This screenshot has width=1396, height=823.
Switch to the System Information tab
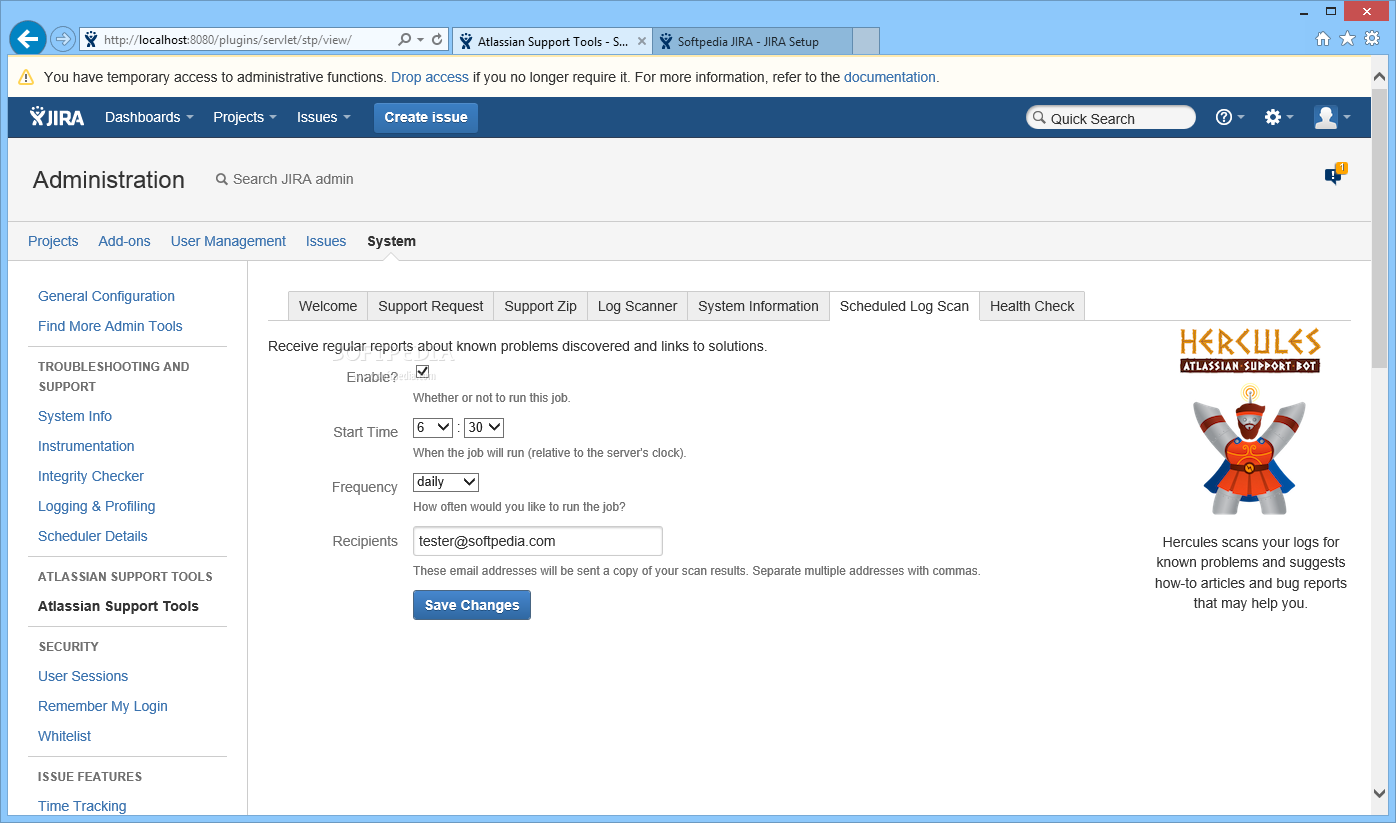click(758, 306)
